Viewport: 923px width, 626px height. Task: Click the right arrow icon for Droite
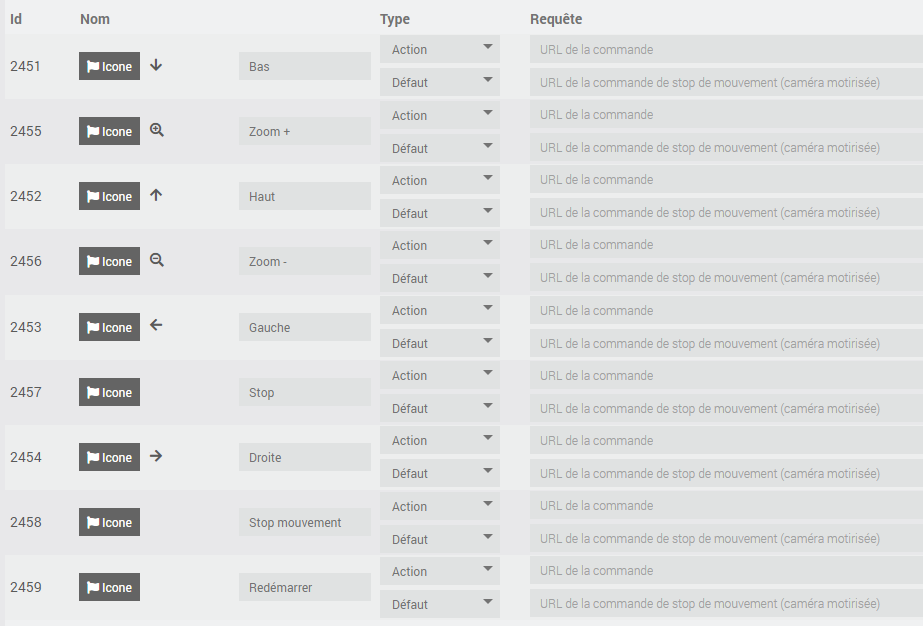[x=156, y=456]
